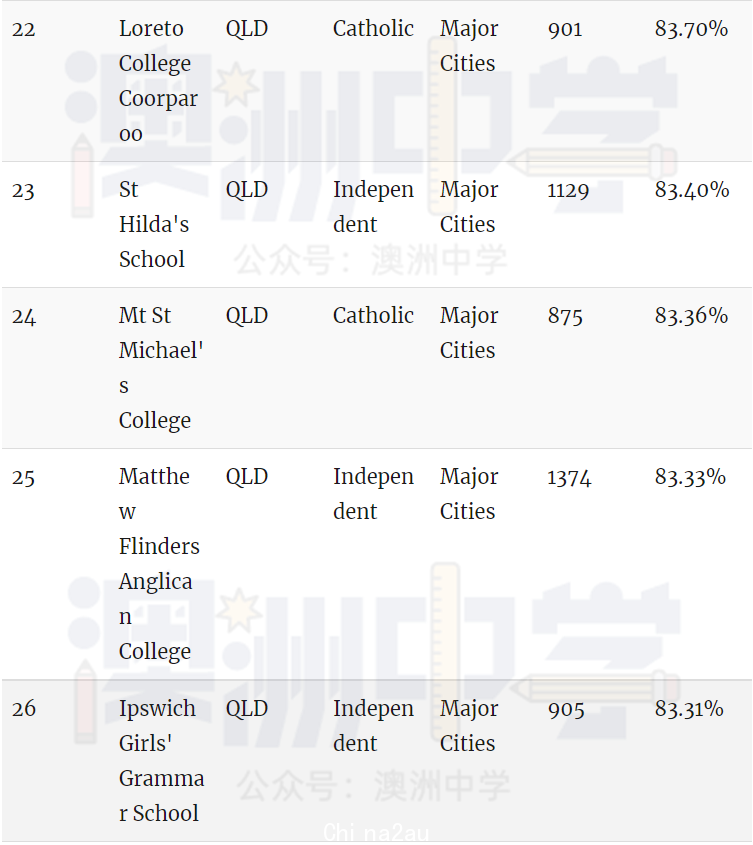Viewport: 753px width, 845px height.
Task: Click the 83.33% percentage value
Action: [x=690, y=477]
